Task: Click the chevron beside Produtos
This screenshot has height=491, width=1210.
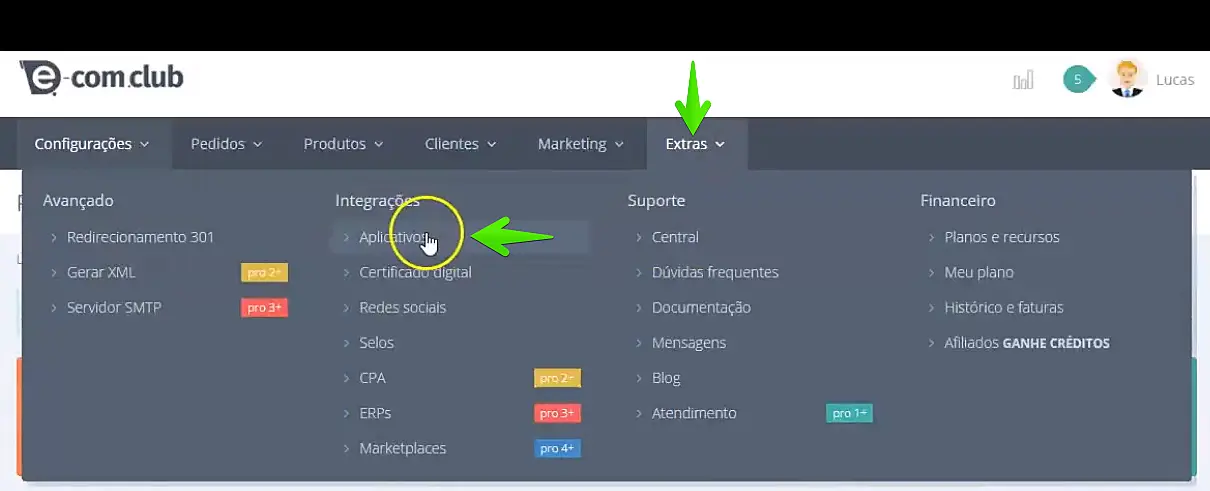Action: coord(378,145)
